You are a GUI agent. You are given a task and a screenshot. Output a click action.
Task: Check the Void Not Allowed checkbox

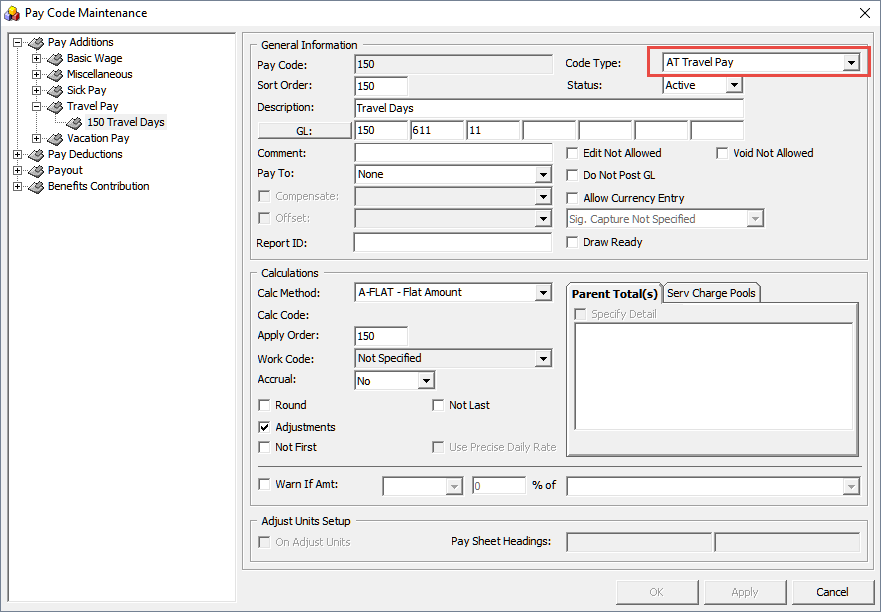pyautogui.click(x=722, y=153)
